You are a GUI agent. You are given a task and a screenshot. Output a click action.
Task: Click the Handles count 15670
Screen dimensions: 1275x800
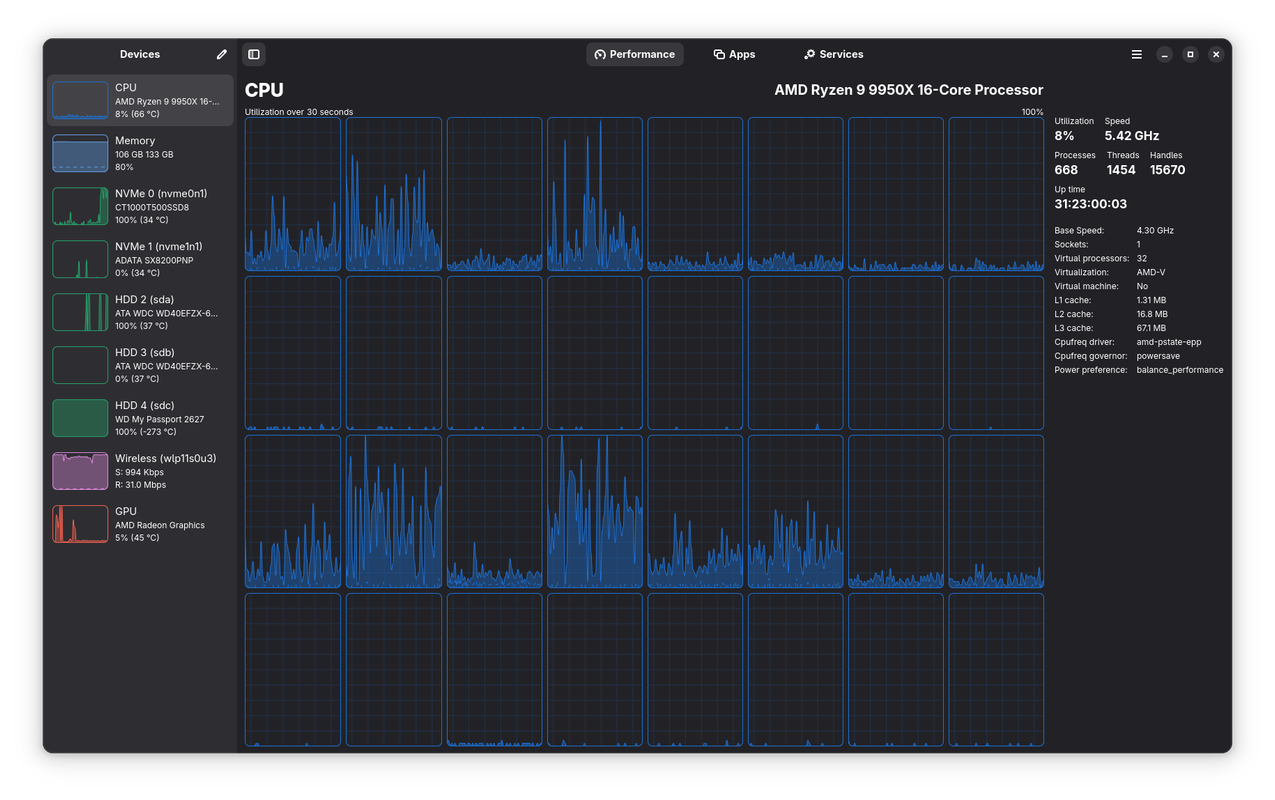(x=1168, y=170)
